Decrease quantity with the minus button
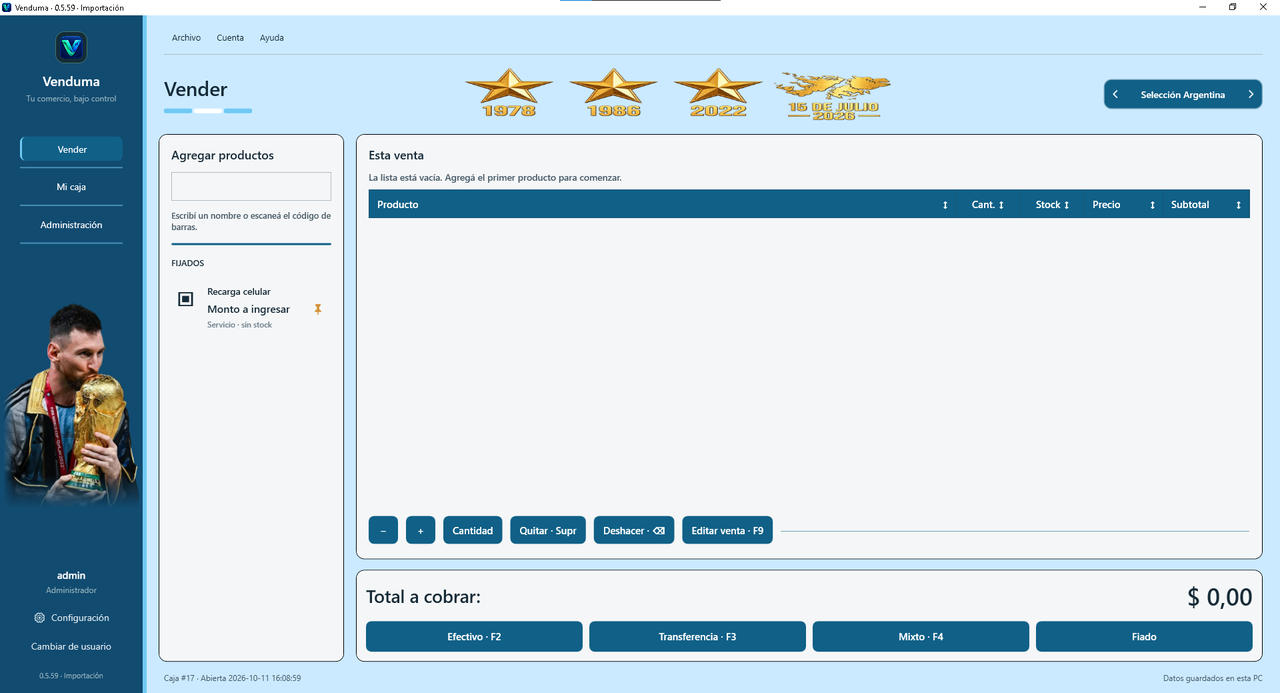Image resolution: width=1280 pixels, height=693 pixels. click(383, 530)
